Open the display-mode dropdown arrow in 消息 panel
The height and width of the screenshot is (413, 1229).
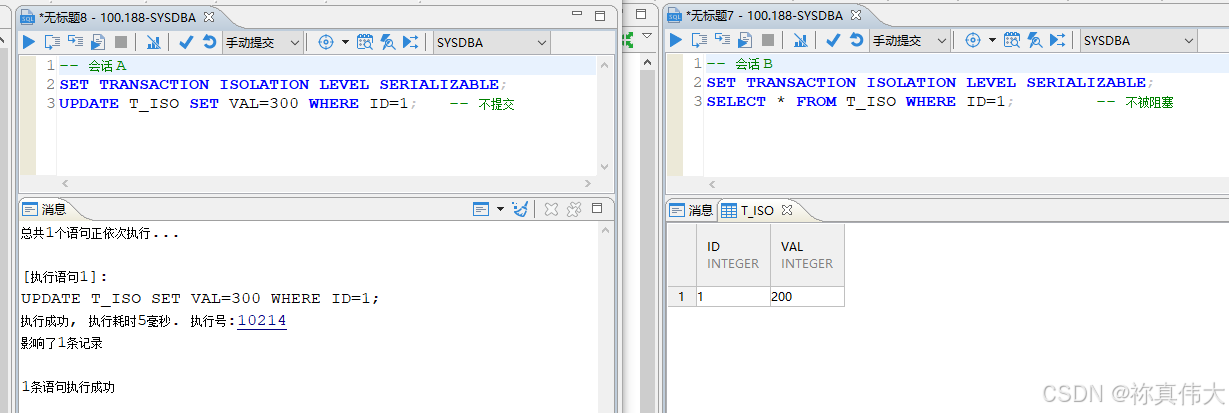click(500, 209)
